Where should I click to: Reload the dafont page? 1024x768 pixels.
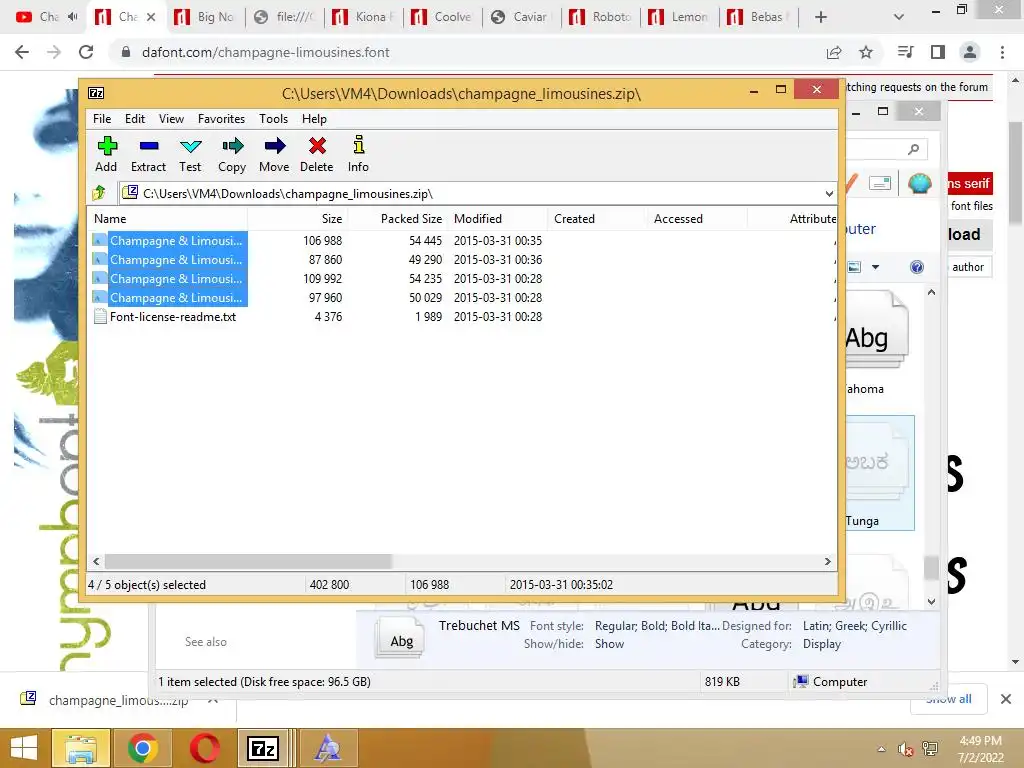(x=86, y=52)
